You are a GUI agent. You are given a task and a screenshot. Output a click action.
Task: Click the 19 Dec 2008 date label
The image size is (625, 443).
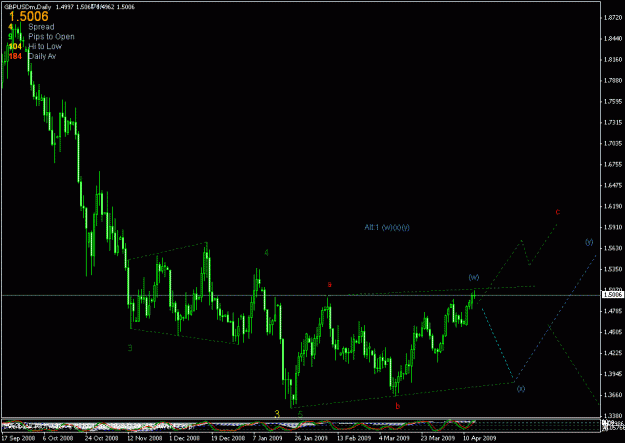point(228,438)
